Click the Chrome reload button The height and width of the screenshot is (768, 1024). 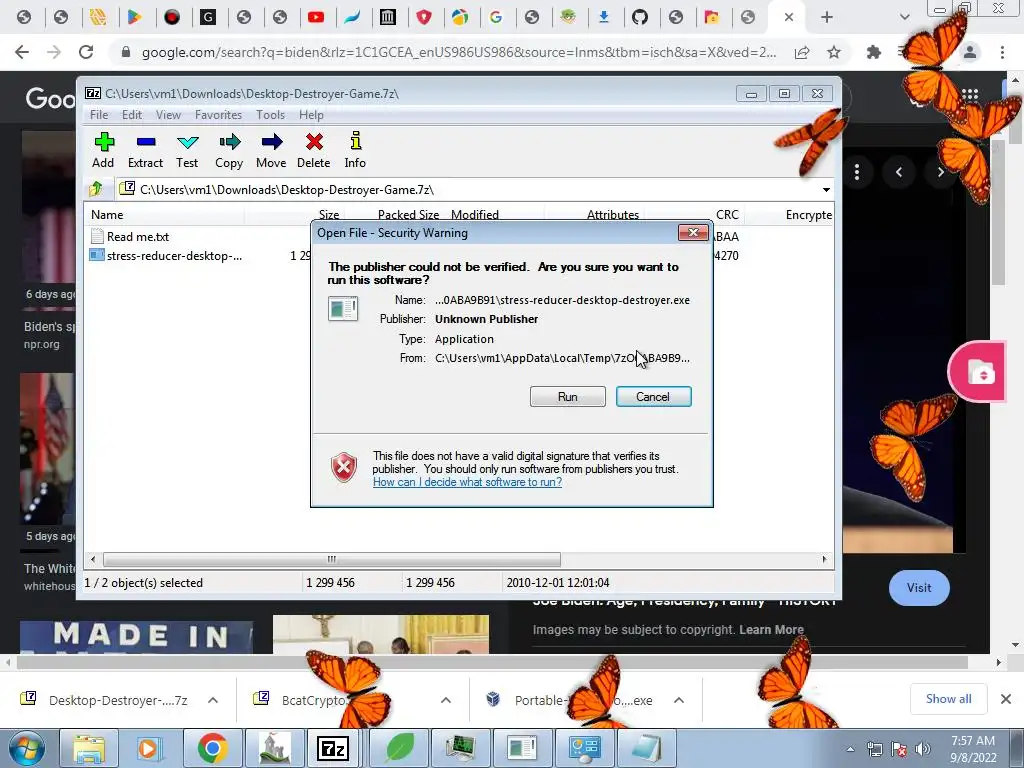pos(86,52)
